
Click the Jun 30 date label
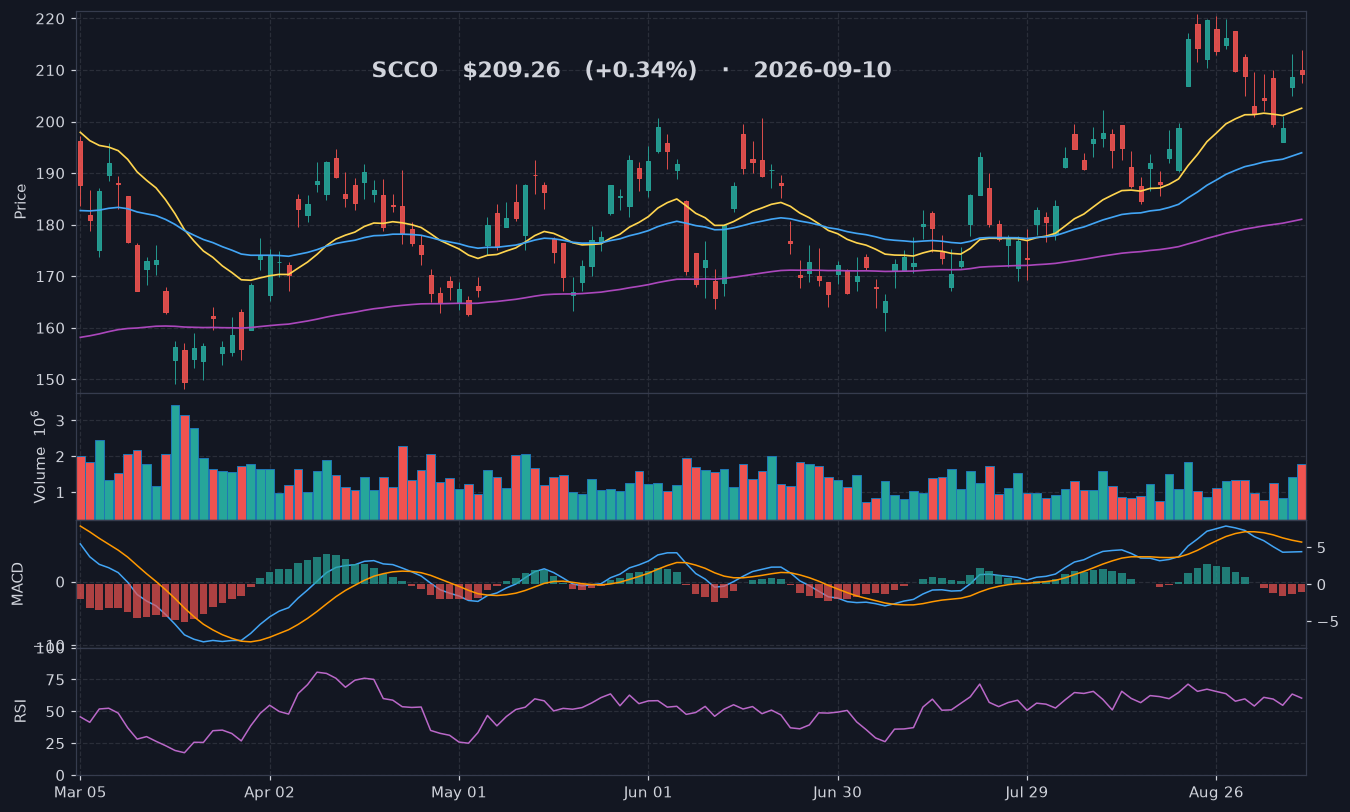(x=837, y=792)
